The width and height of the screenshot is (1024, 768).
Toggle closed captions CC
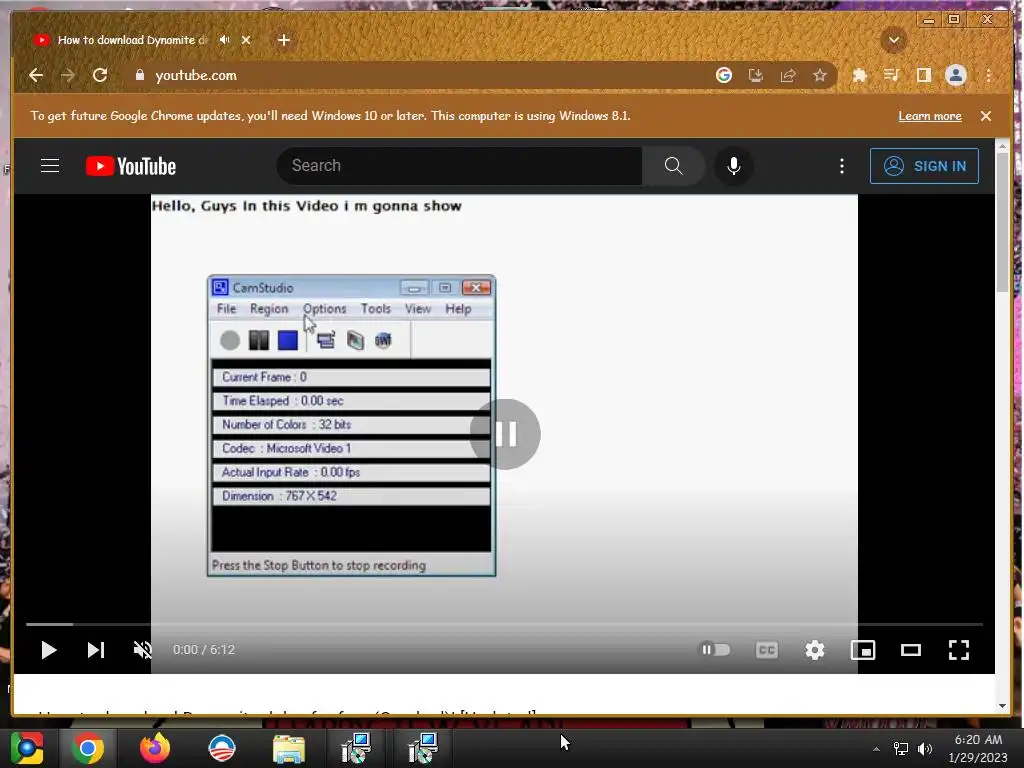click(x=766, y=650)
